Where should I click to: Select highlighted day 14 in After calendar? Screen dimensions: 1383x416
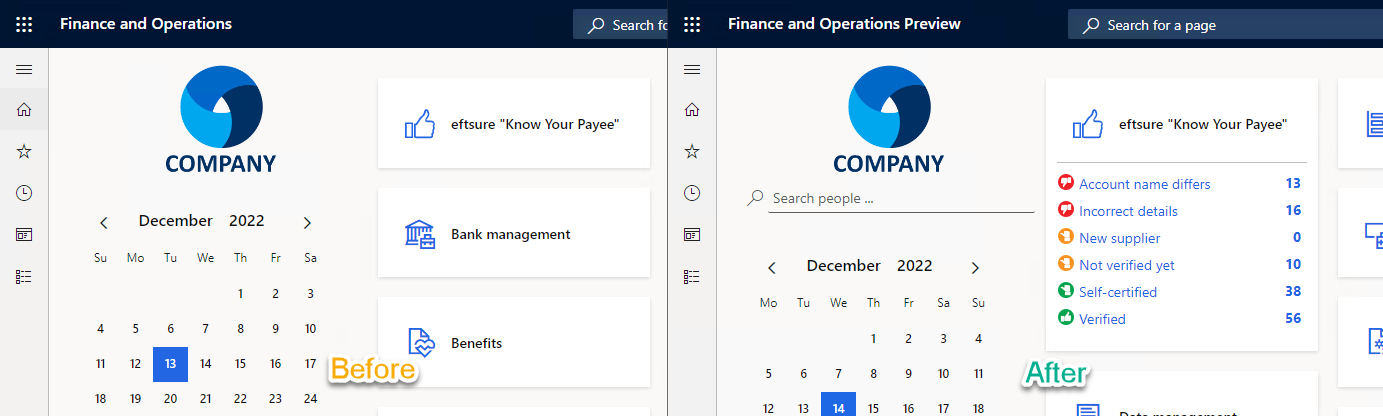pyautogui.click(x=838, y=405)
